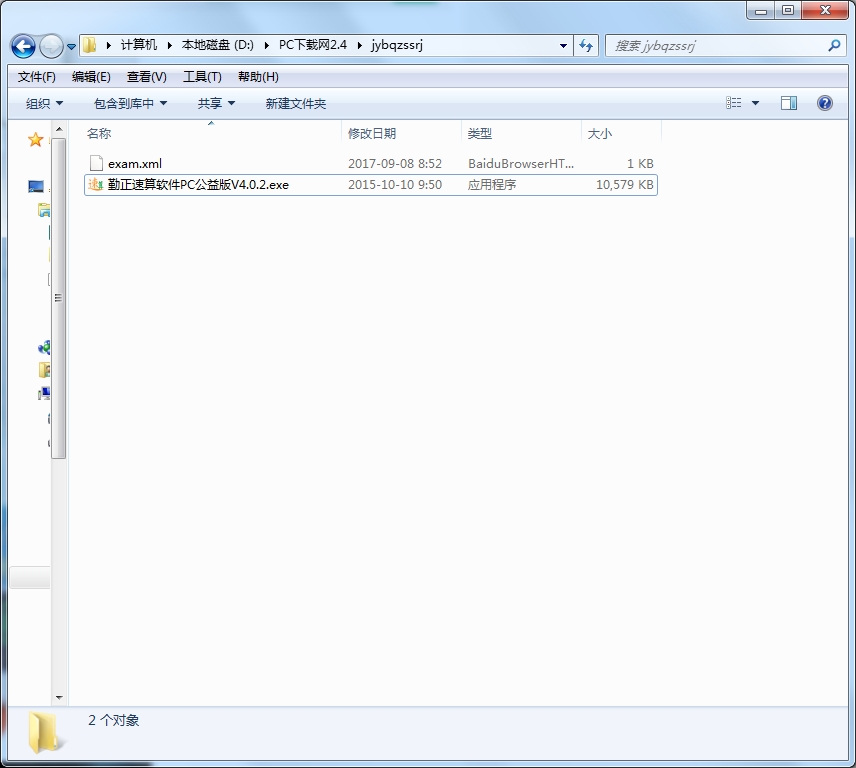Screen dimensions: 856x768
Task: Go back with the Back arrow button
Action: pyautogui.click(x=23, y=46)
